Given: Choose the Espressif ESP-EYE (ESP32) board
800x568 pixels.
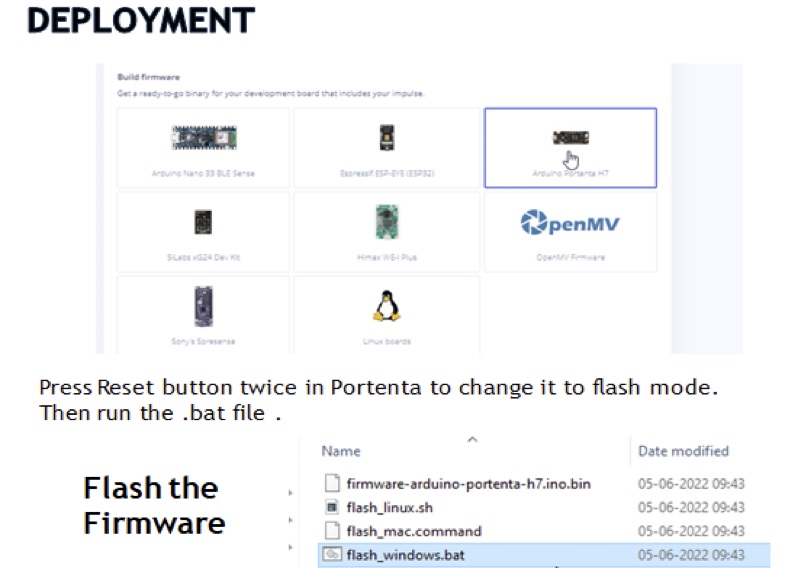Looking at the screenshot, I should [x=387, y=148].
